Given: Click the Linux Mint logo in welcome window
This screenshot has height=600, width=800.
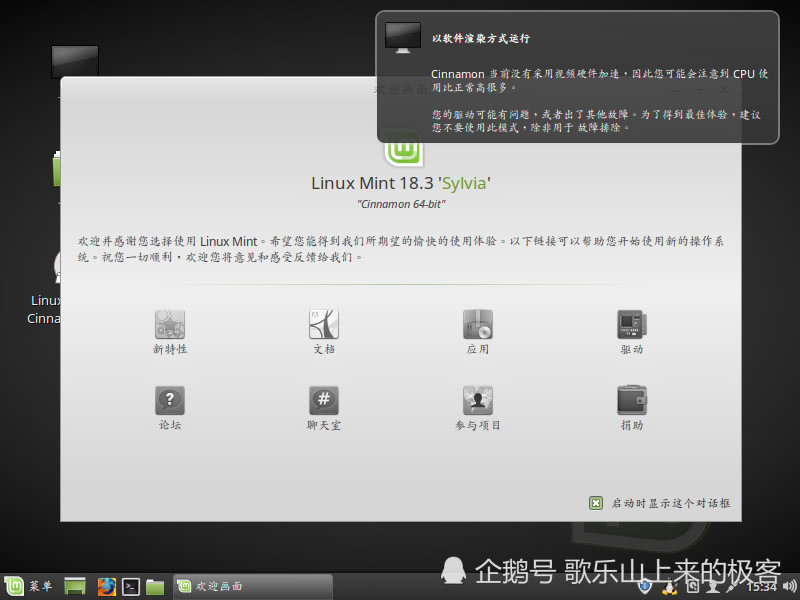Looking at the screenshot, I should point(404,150).
